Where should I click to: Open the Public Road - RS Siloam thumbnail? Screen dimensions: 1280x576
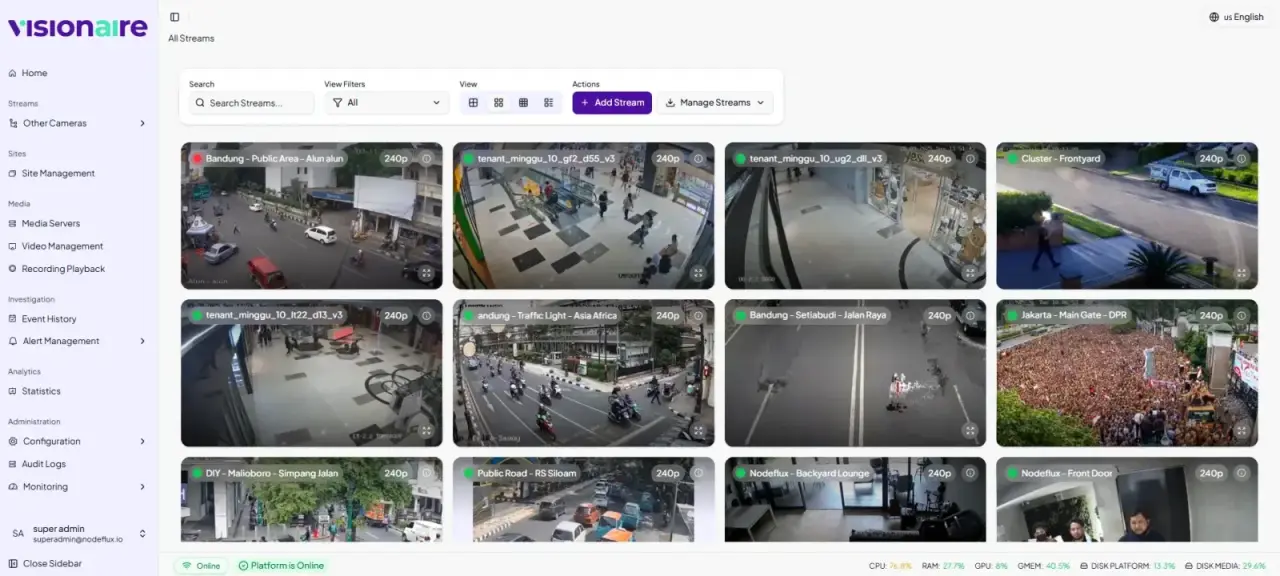pos(583,500)
